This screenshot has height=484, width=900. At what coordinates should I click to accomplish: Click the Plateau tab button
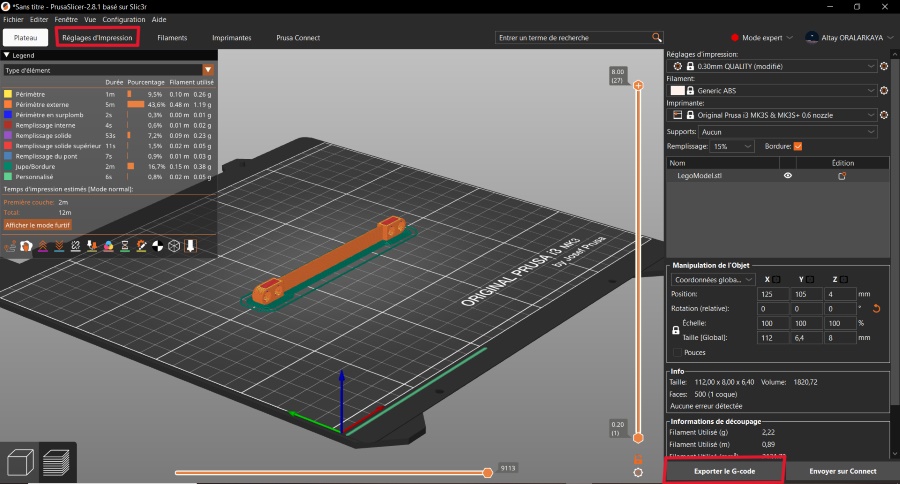pos(25,37)
